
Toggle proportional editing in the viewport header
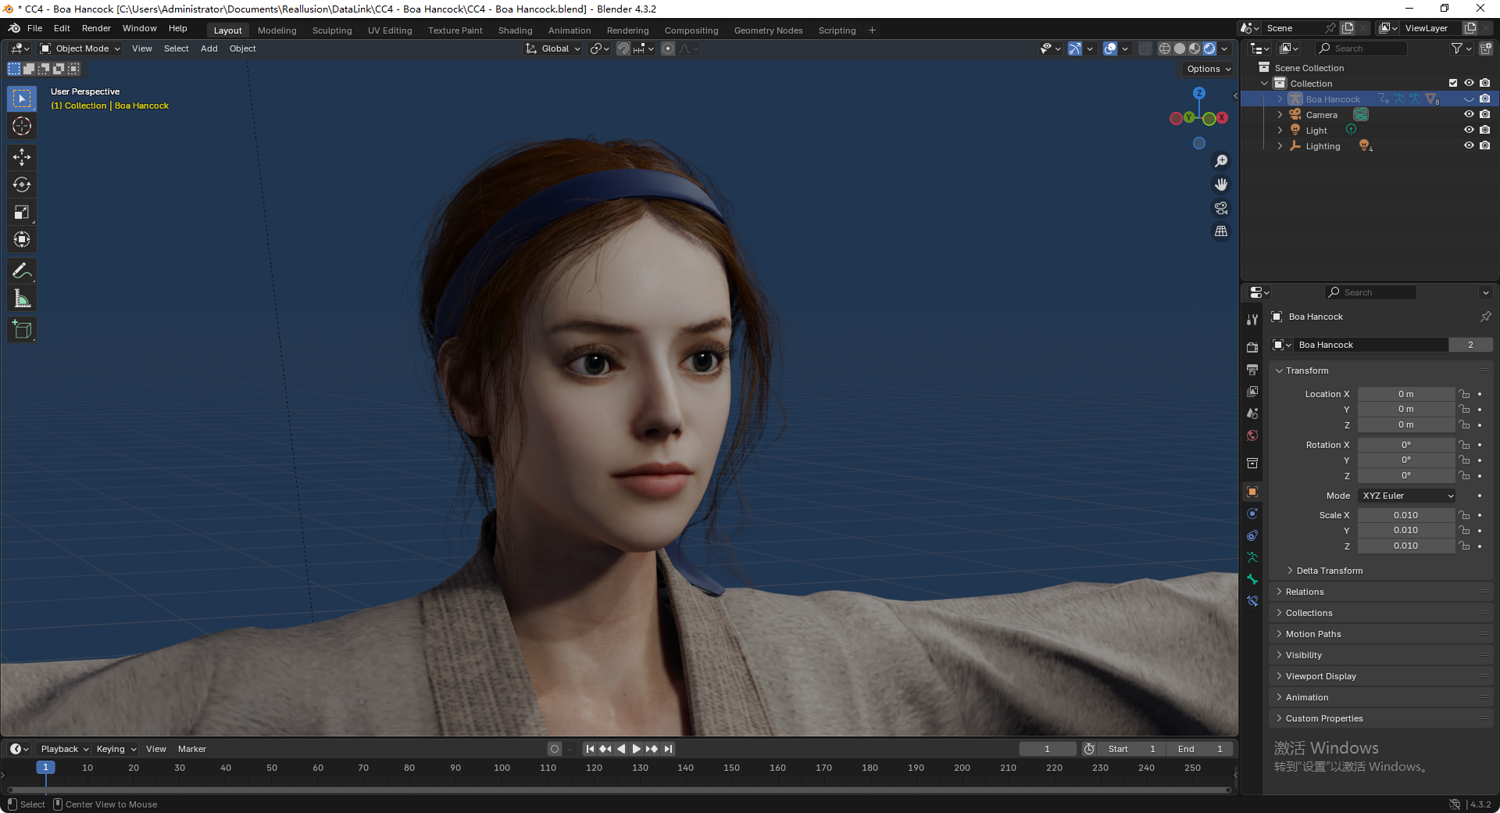[668, 48]
